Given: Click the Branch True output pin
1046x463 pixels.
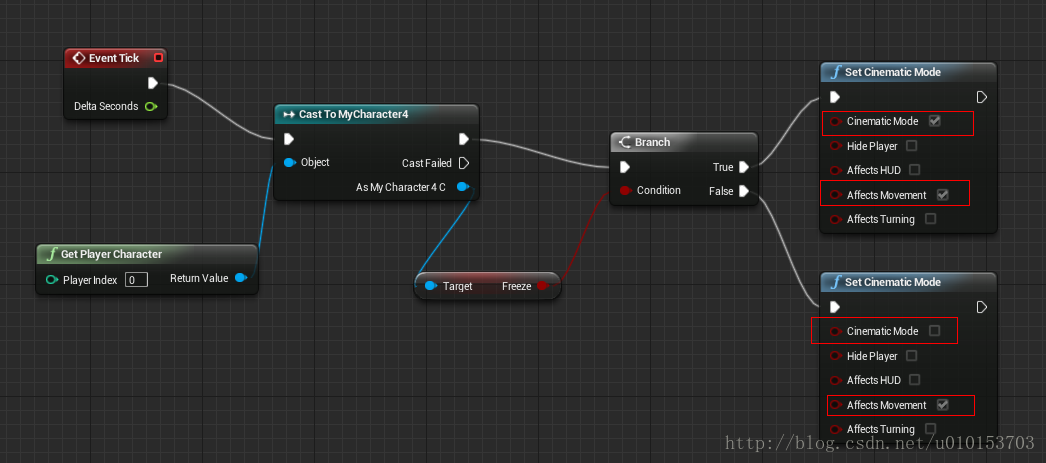Looking at the screenshot, I should 744,167.
